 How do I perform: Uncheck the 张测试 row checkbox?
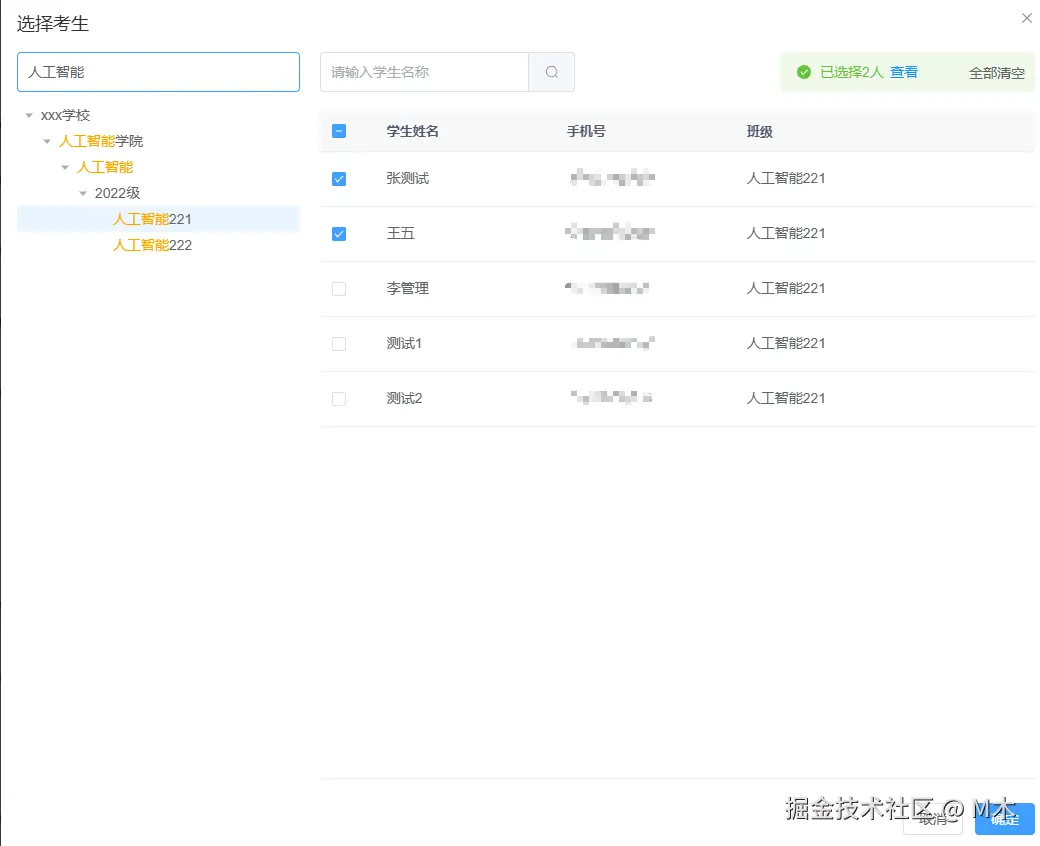pyautogui.click(x=339, y=179)
